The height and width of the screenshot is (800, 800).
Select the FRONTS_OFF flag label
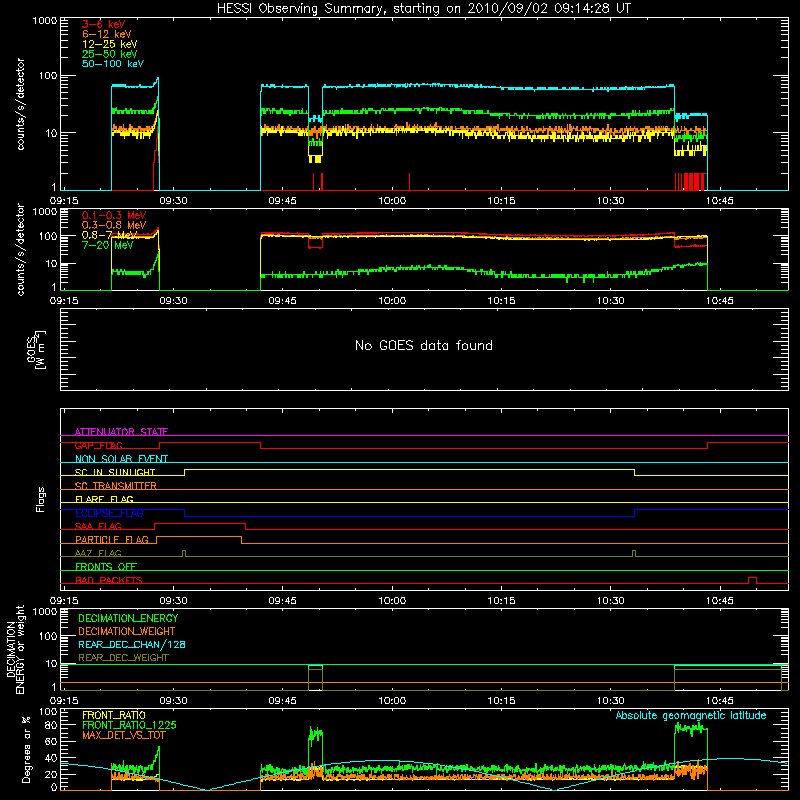click(x=105, y=566)
